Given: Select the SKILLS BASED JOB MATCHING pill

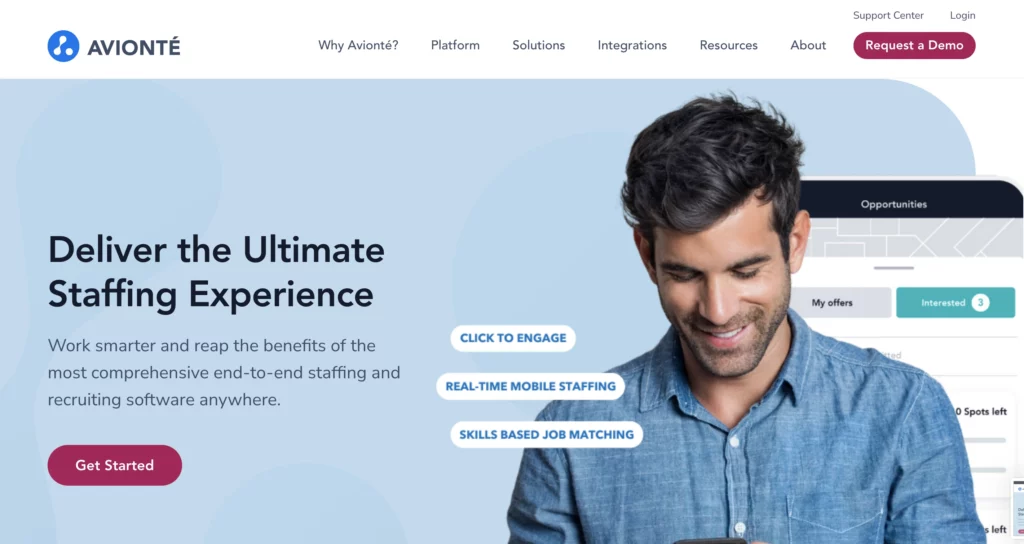Looking at the screenshot, I should (x=547, y=435).
